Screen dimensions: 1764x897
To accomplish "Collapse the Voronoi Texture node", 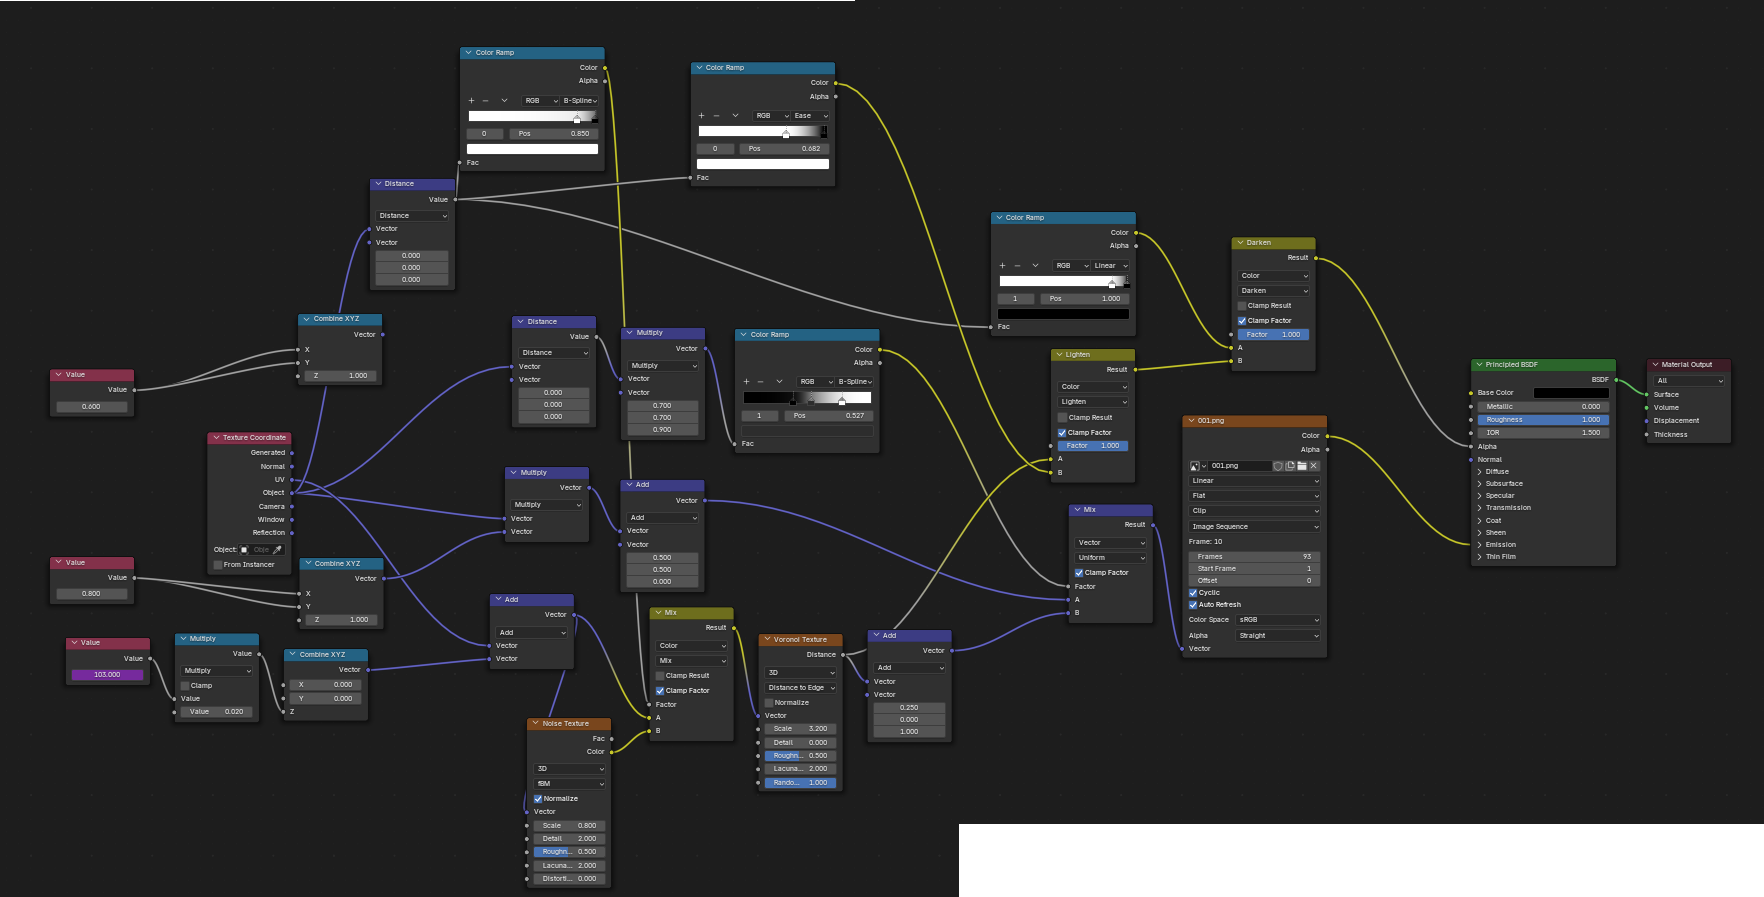I will pyautogui.click(x=768, y=640).
